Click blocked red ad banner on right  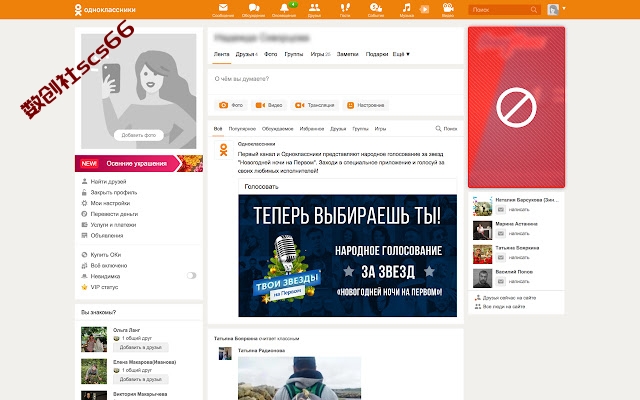(516, 107)
